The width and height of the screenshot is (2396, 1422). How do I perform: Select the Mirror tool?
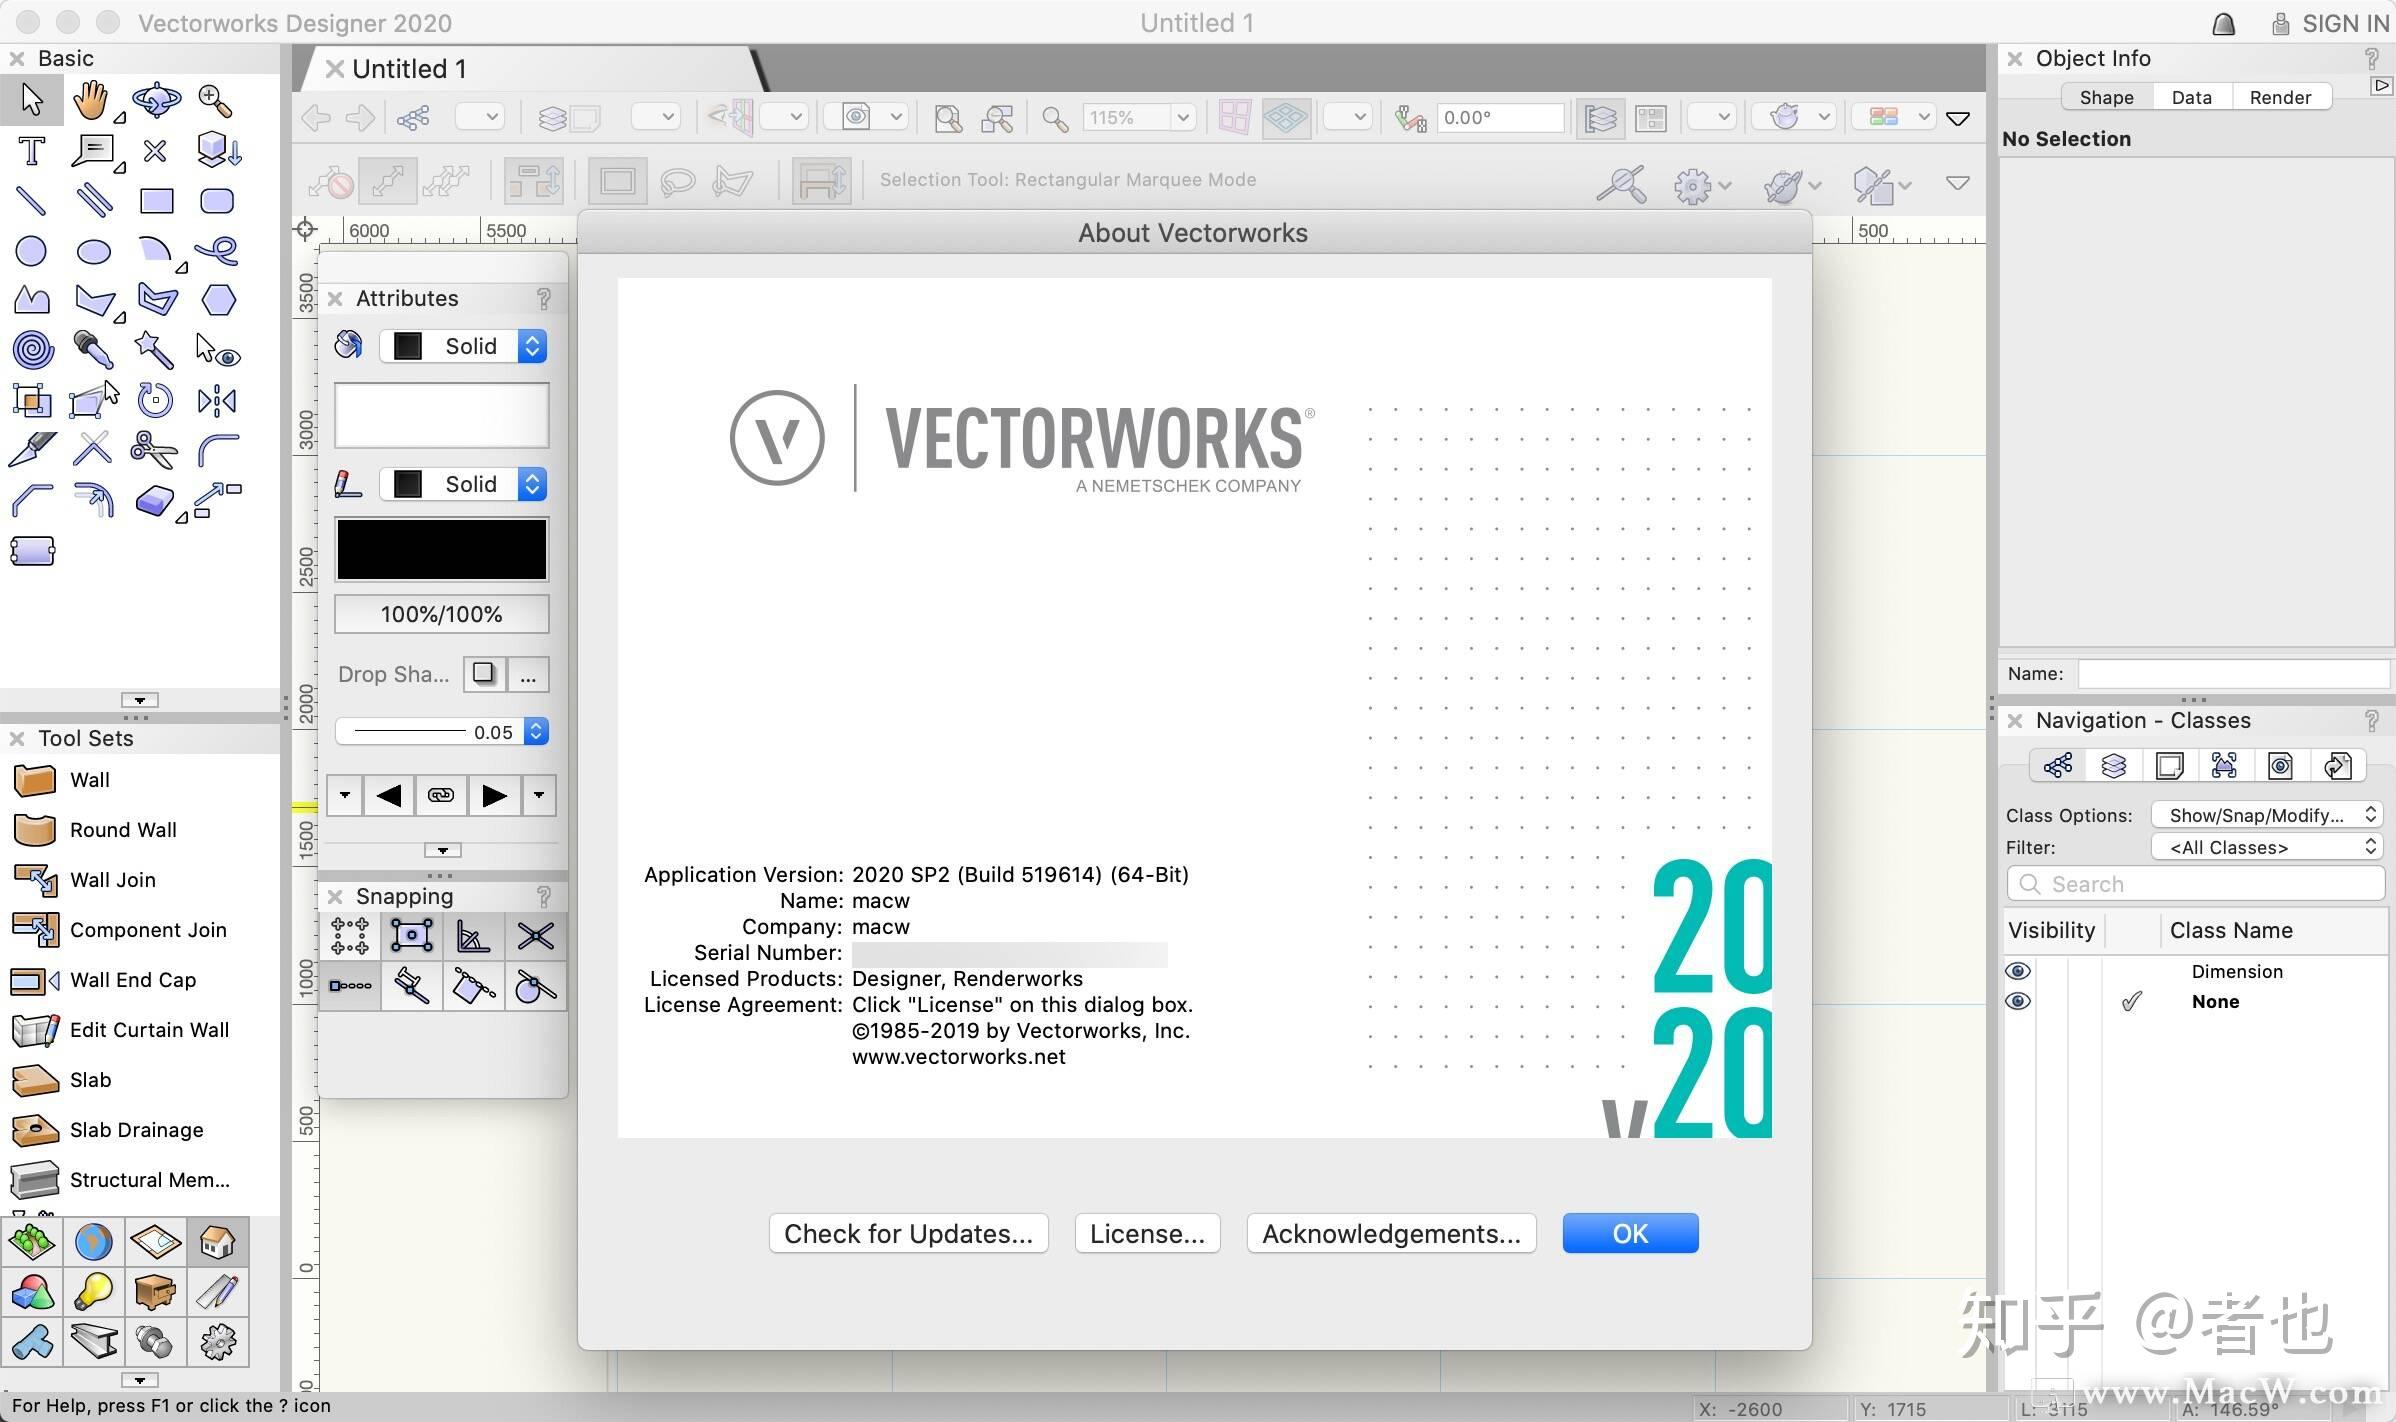click(217, 400)
